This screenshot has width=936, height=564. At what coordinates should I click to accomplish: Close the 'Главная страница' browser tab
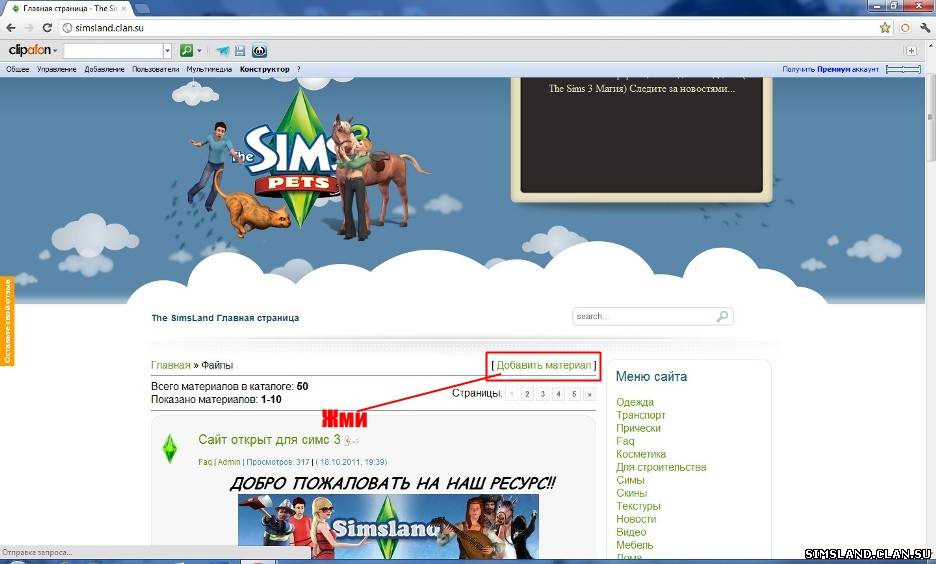pos(124,8)
